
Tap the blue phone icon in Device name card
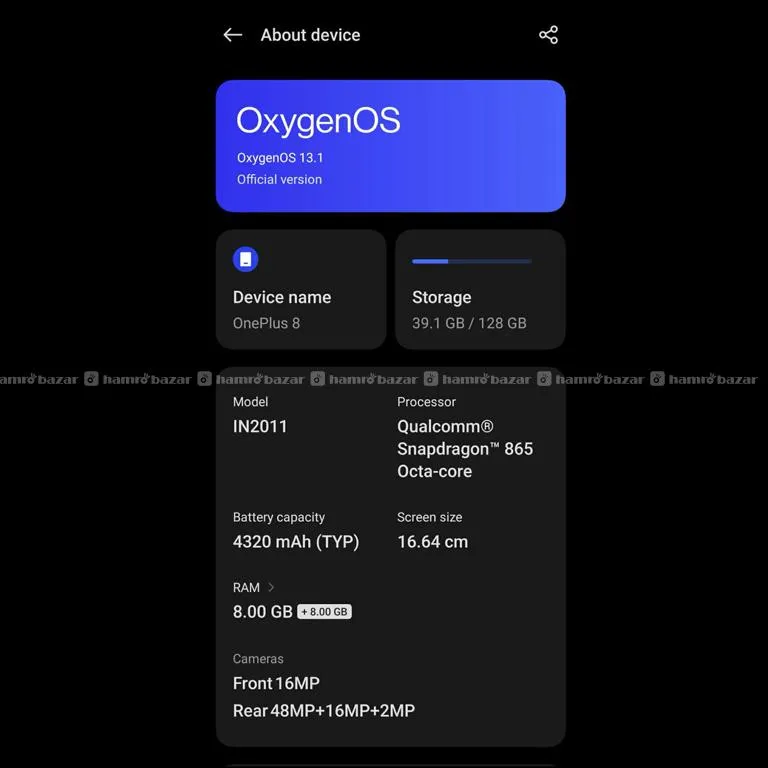point(245,260)
